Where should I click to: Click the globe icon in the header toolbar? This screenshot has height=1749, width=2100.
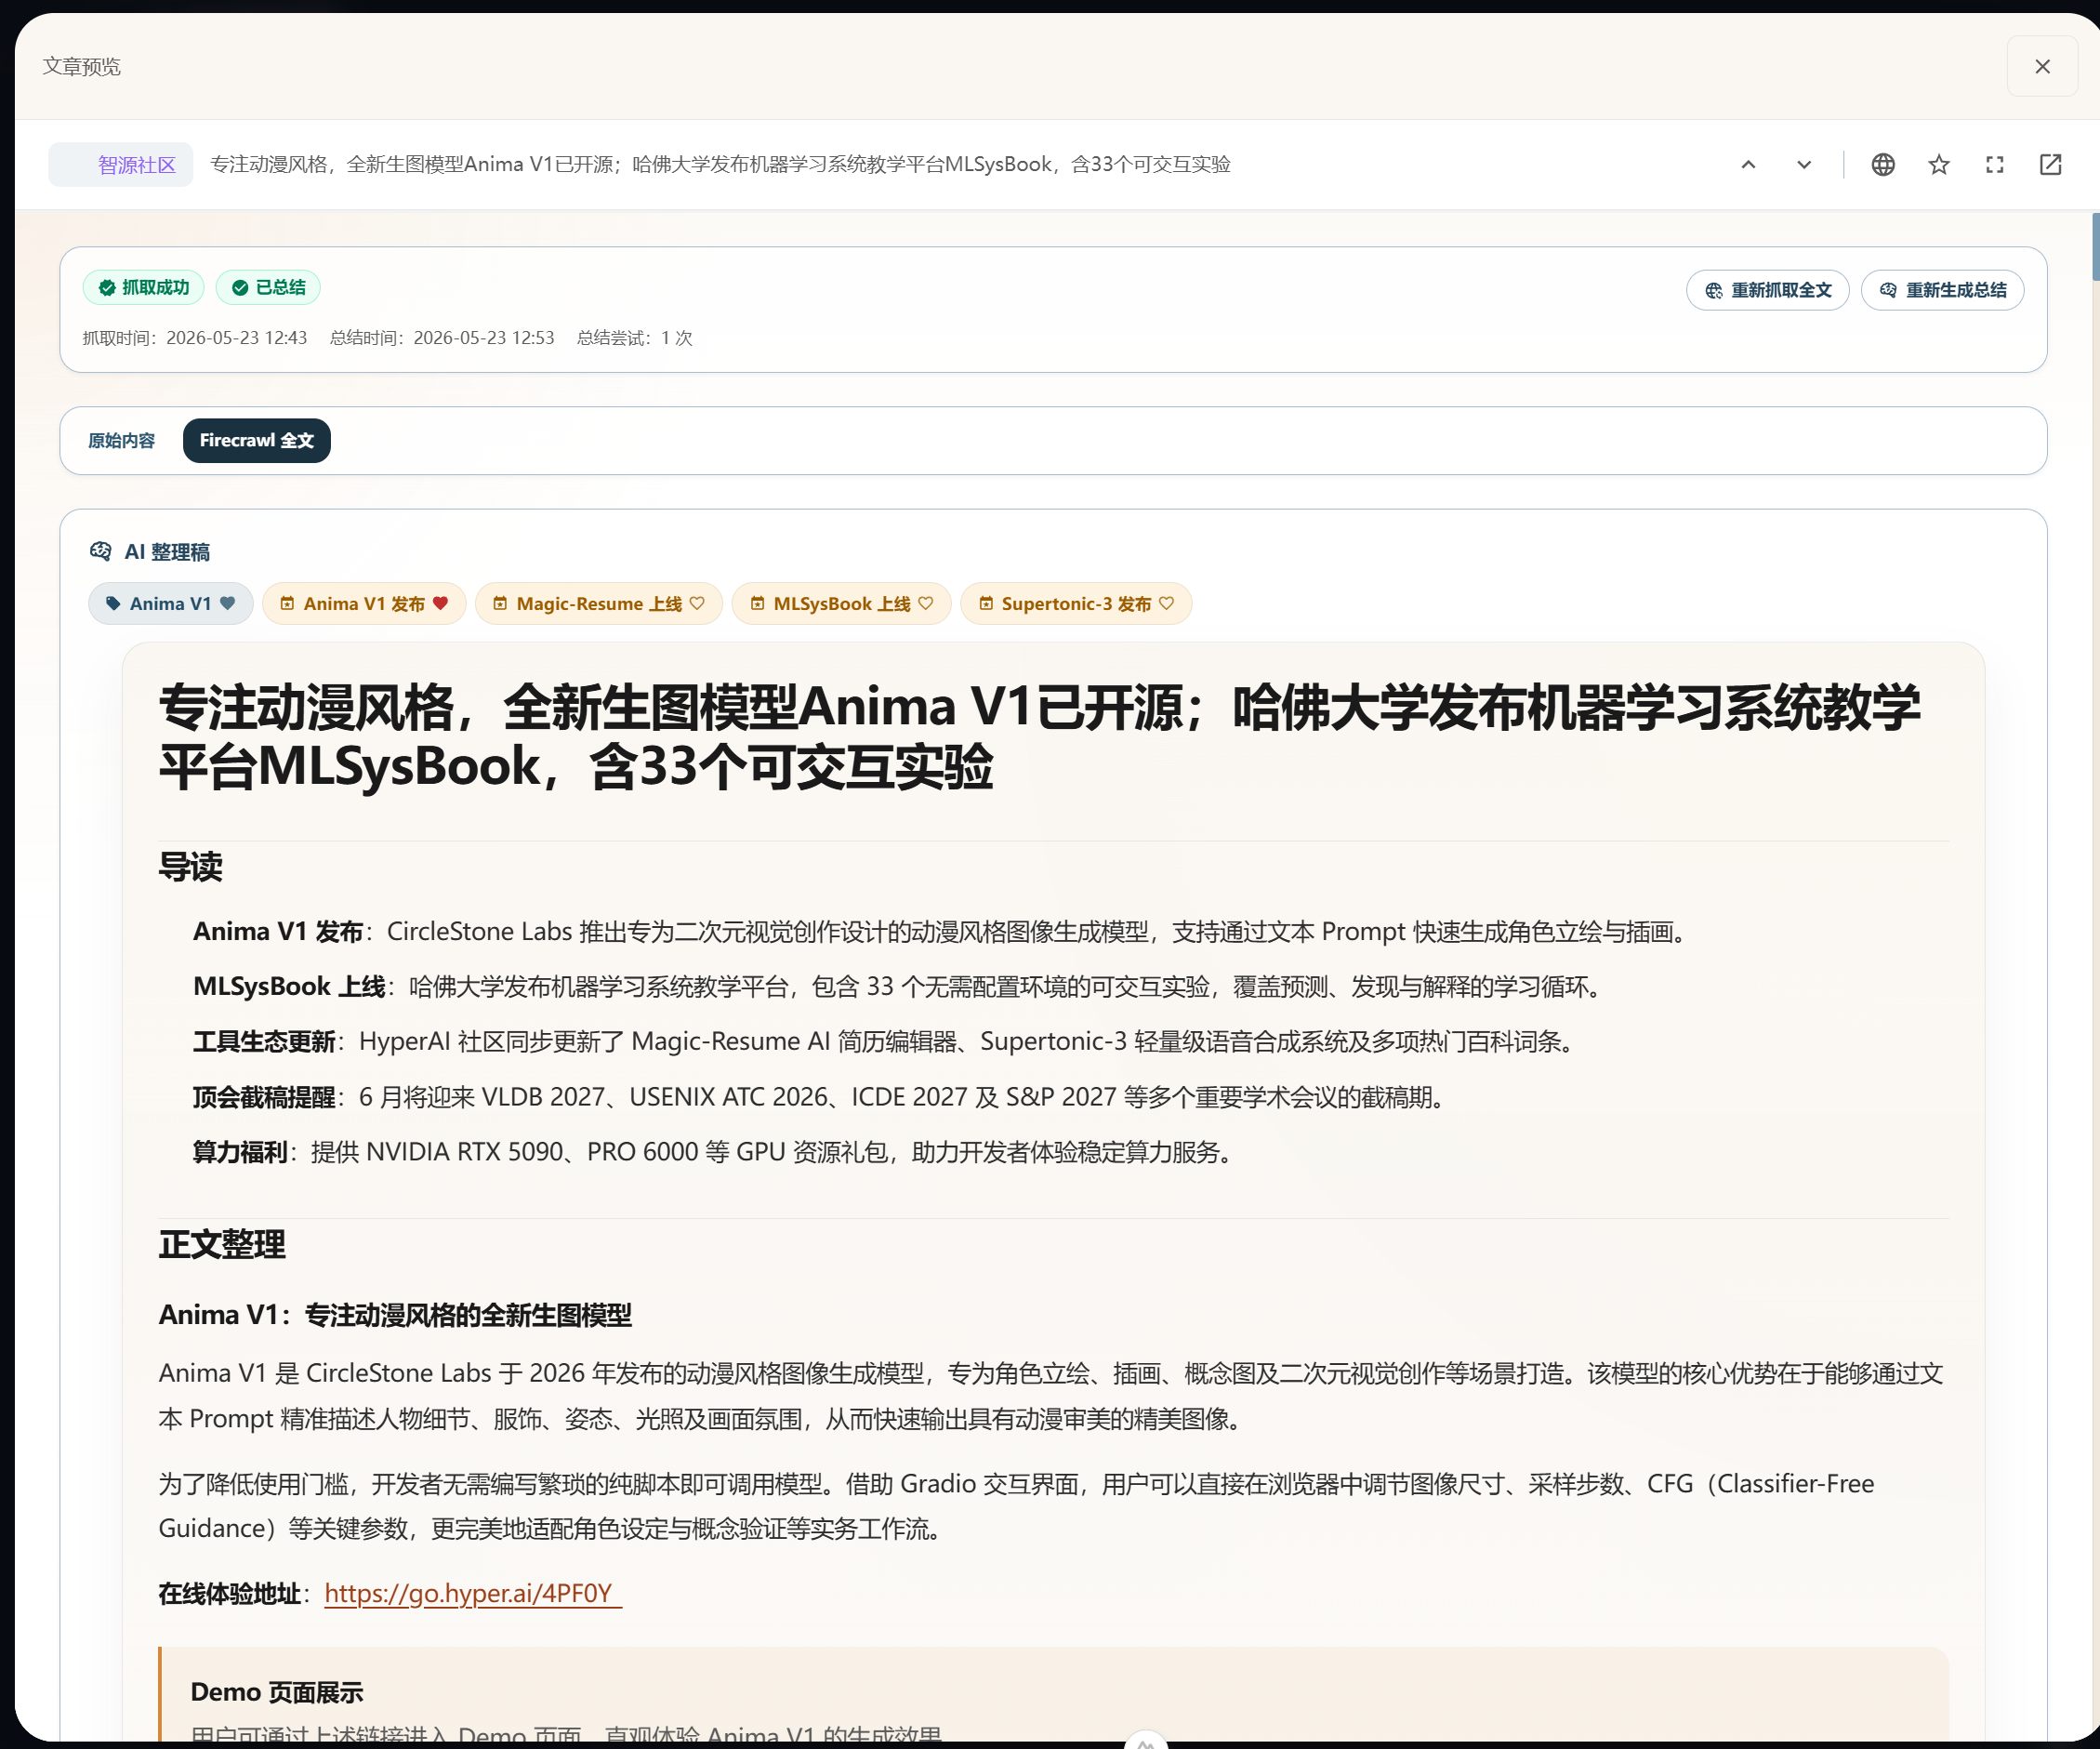[x=1883, y=165]
